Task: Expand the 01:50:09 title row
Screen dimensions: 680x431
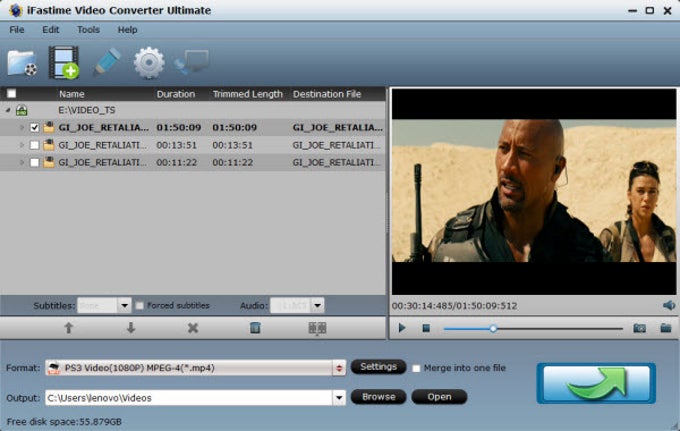Action: (22, 127)
